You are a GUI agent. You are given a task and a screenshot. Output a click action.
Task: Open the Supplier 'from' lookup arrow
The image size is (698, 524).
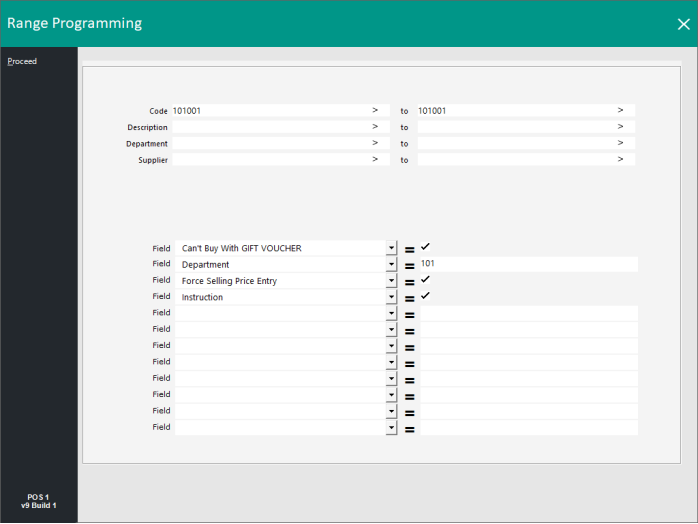coord(375,159)
